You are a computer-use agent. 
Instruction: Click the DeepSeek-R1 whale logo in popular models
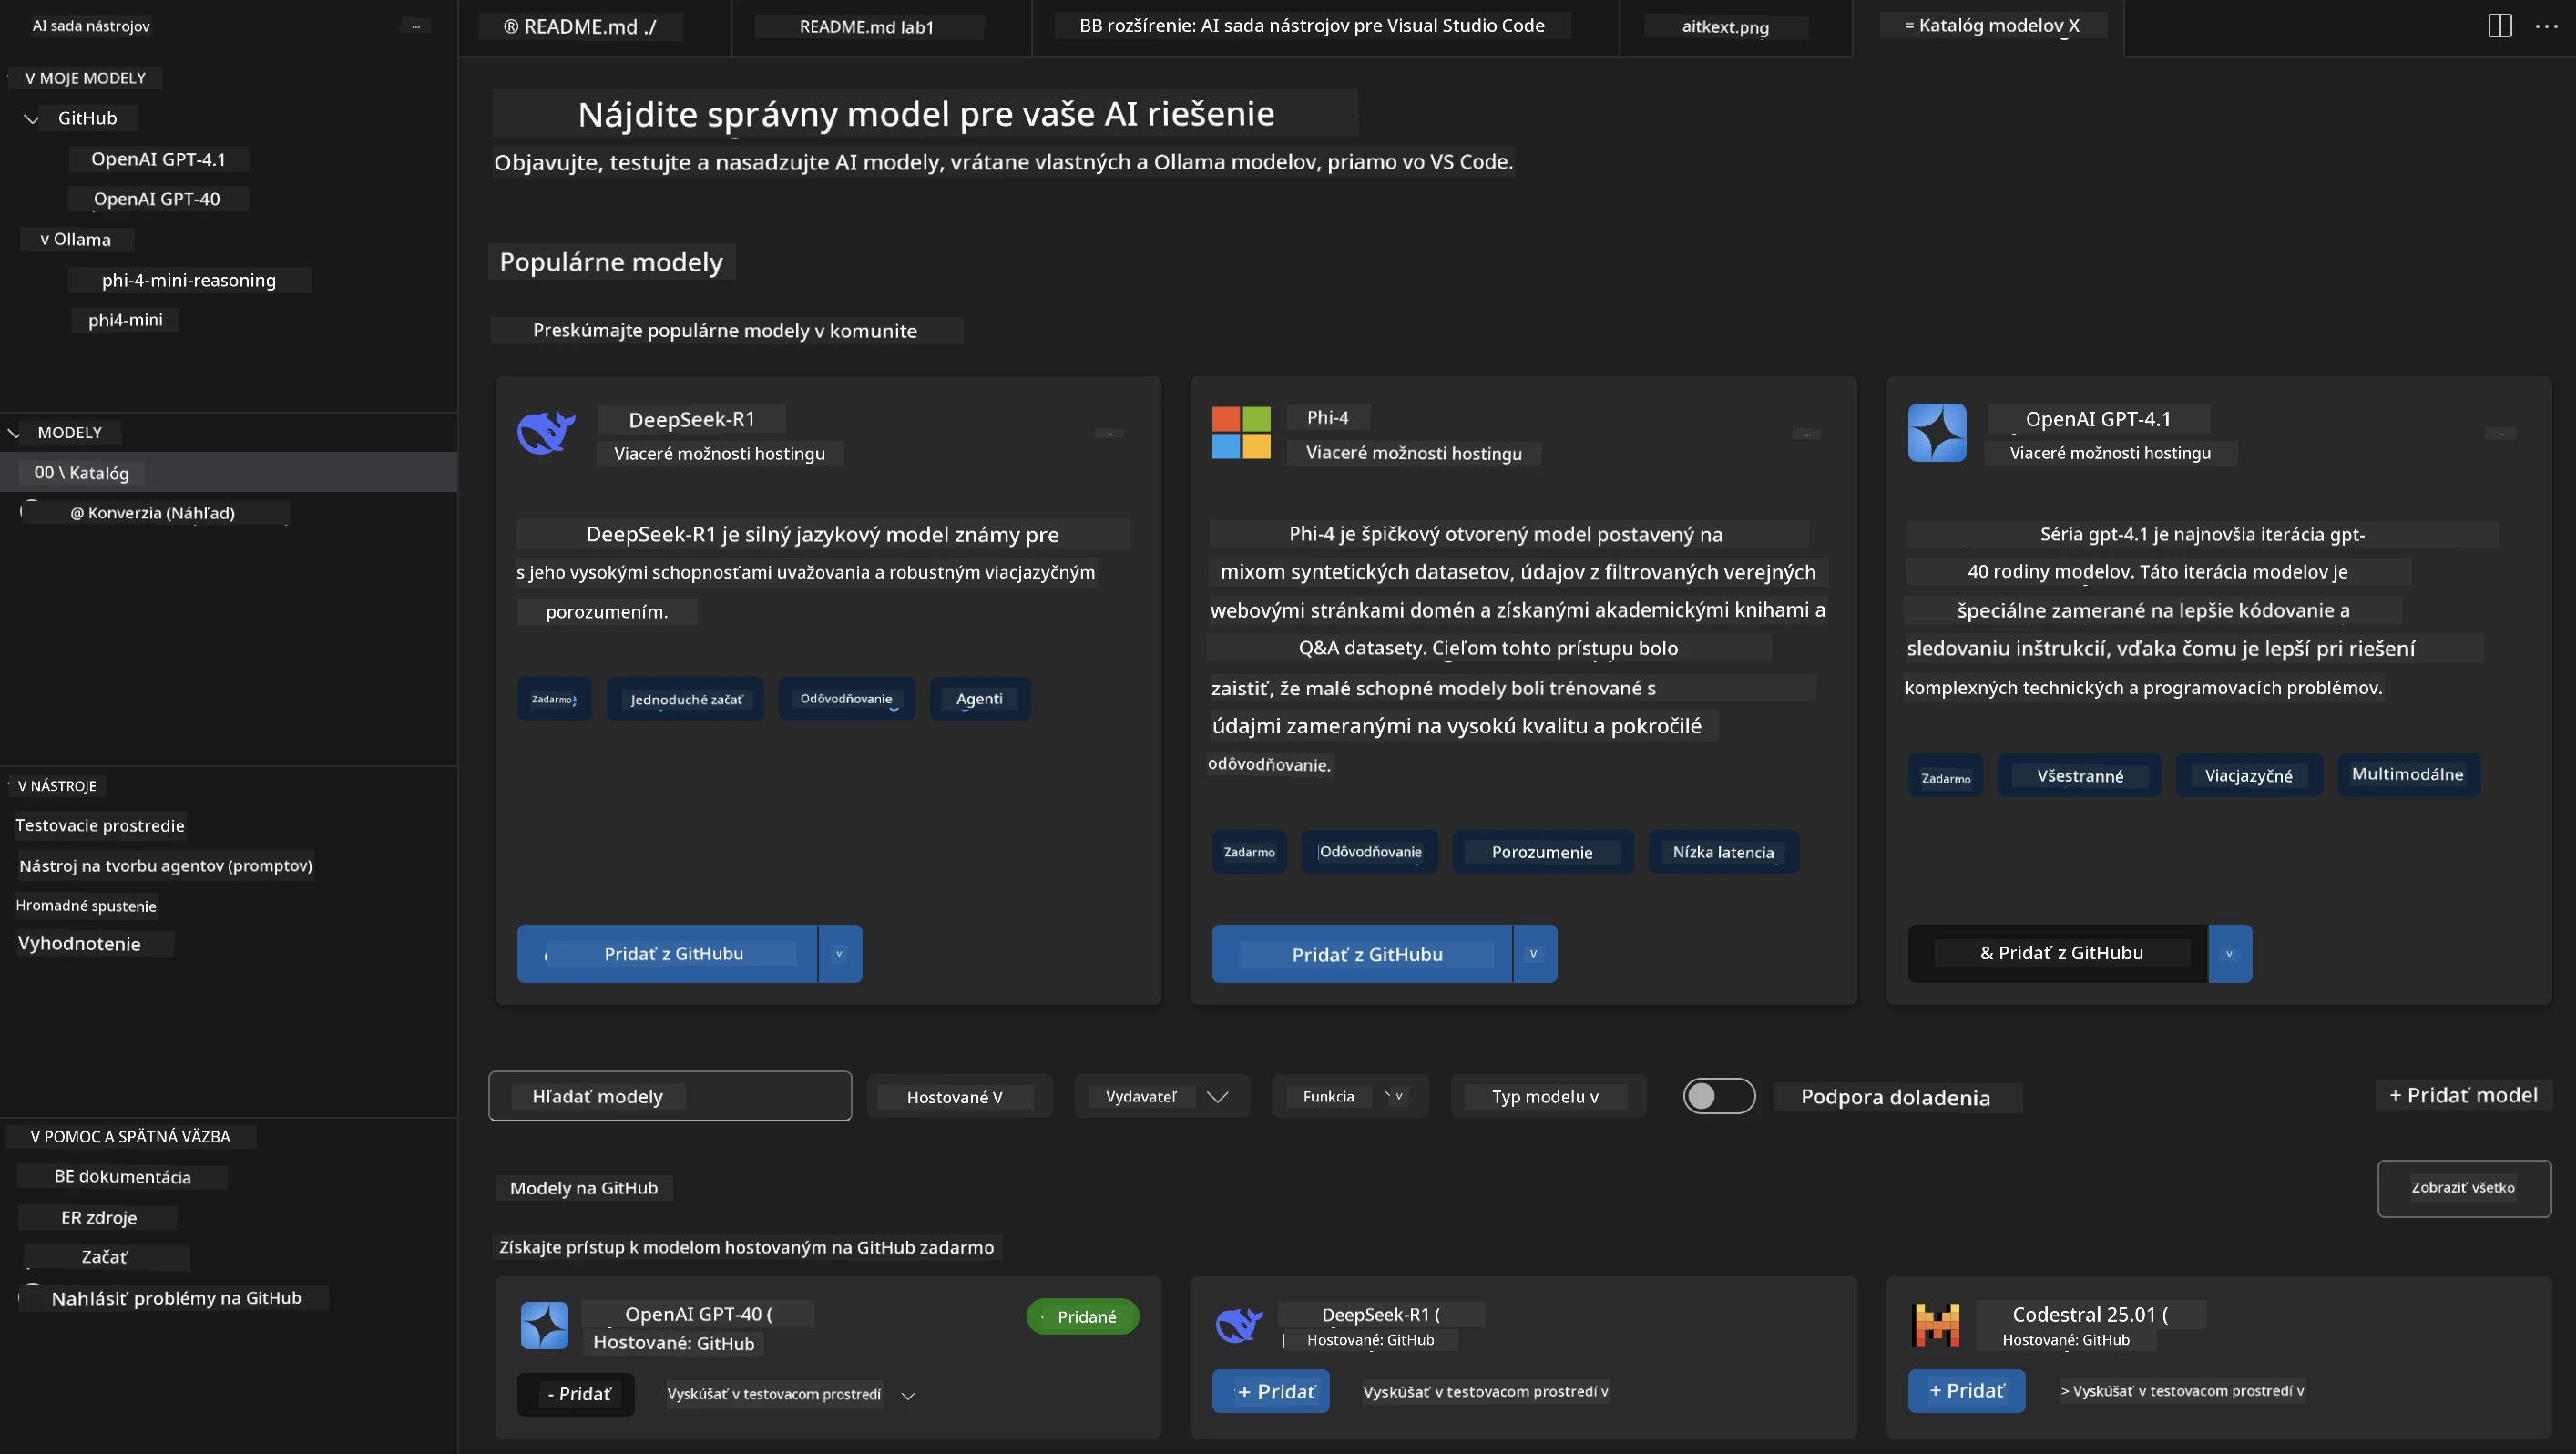[546, 433]
